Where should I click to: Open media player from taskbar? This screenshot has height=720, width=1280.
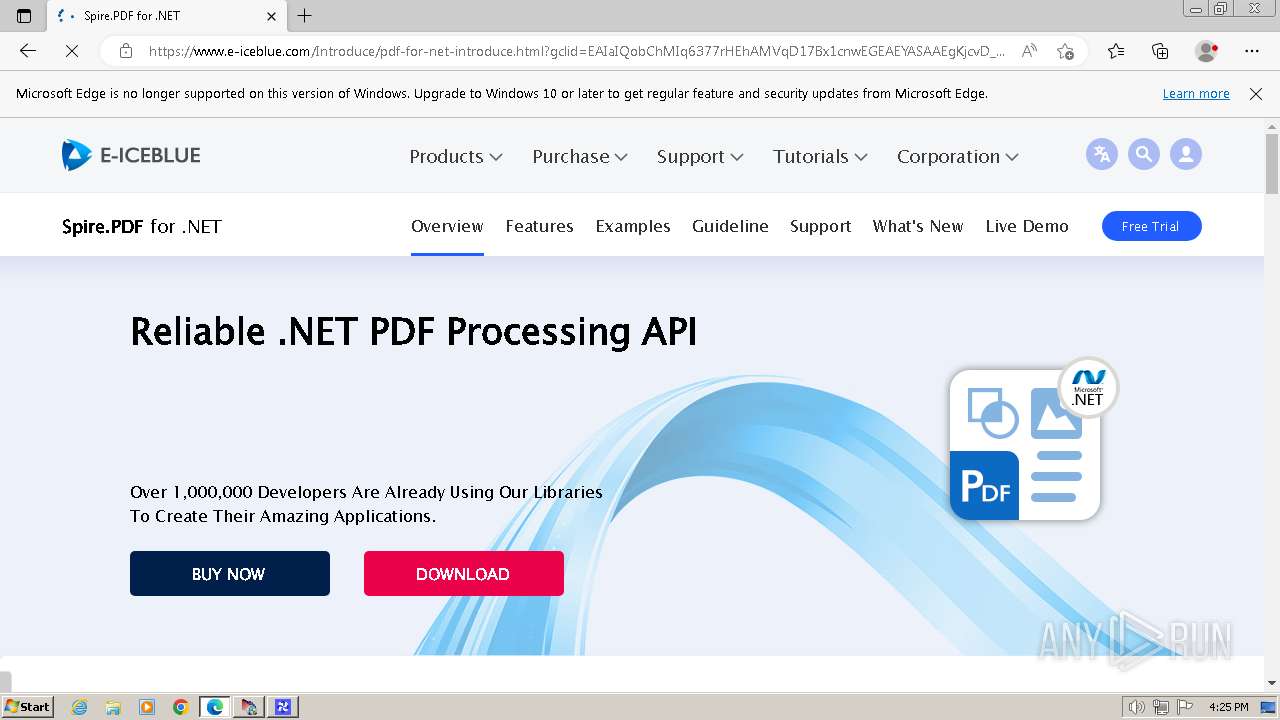tap(147, 707)
